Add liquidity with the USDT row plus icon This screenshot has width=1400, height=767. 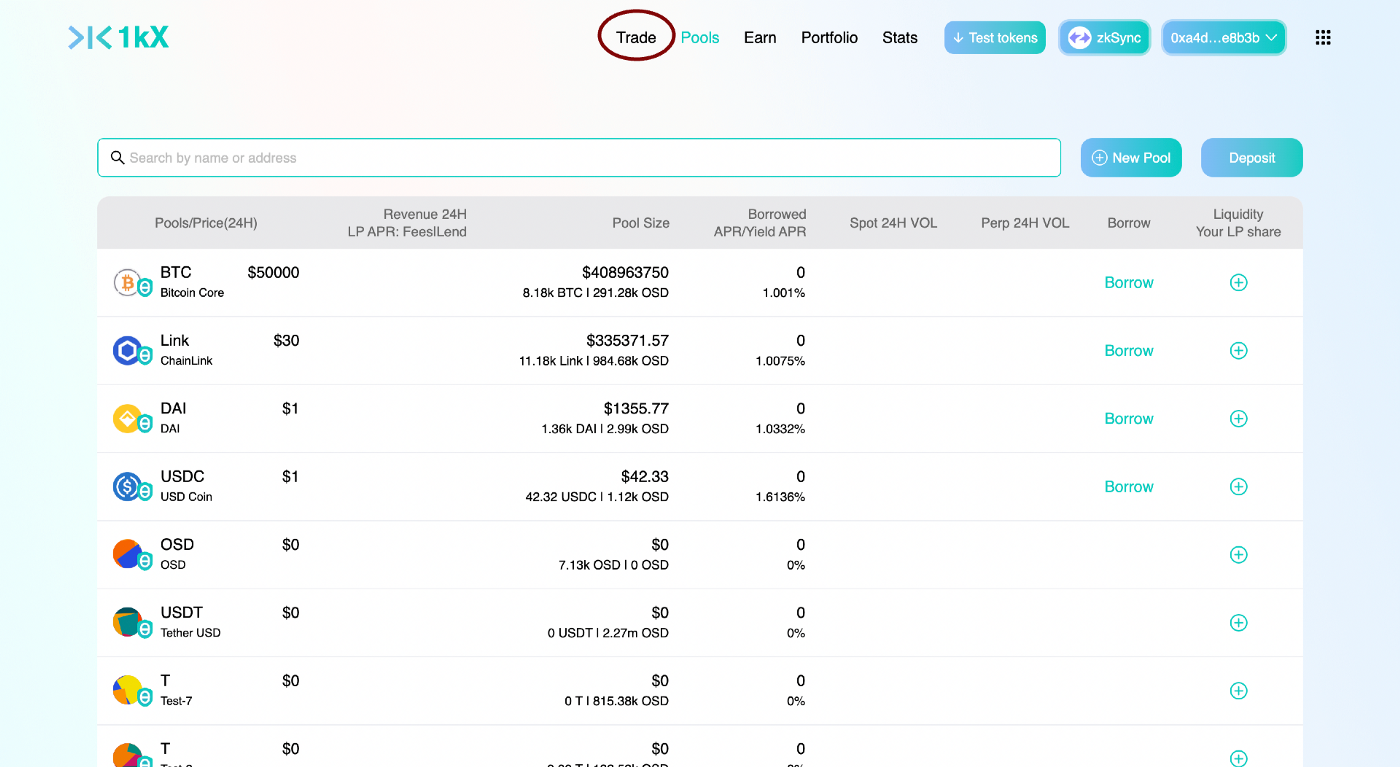tap(1238, 623)
